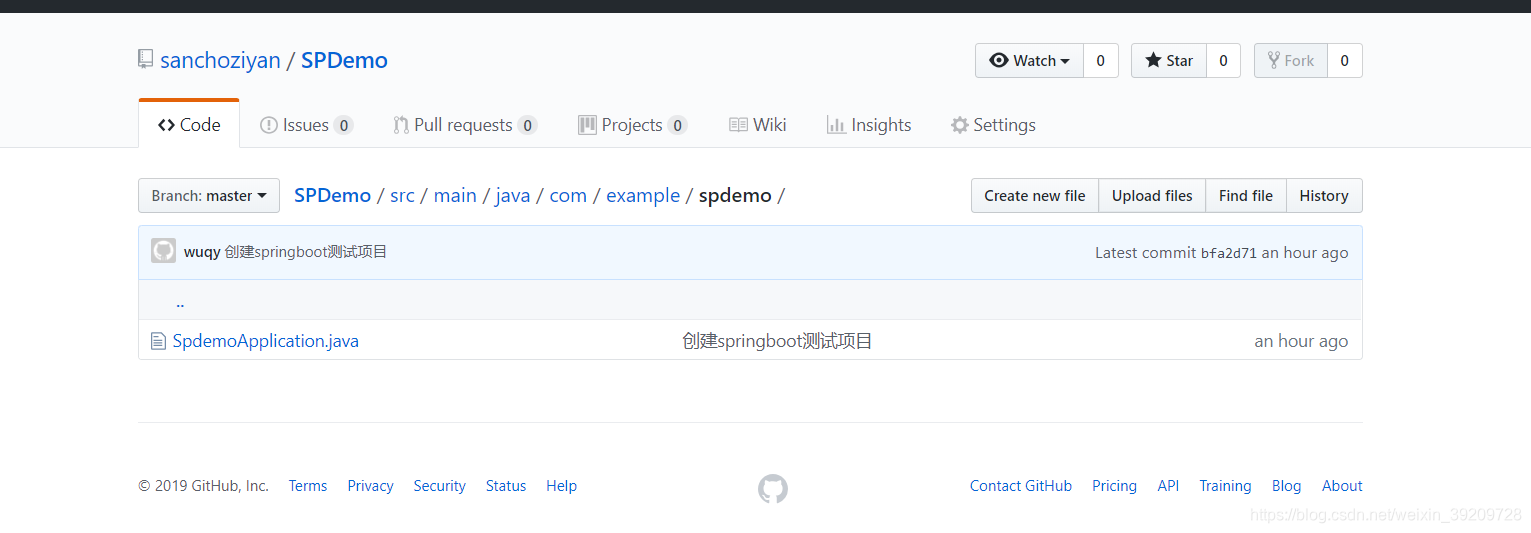Click 'an hour ago' in the SpdemoApplication.java row
The height and width of the screenshot is (533, 1531).
click(x=1301, y=341)
